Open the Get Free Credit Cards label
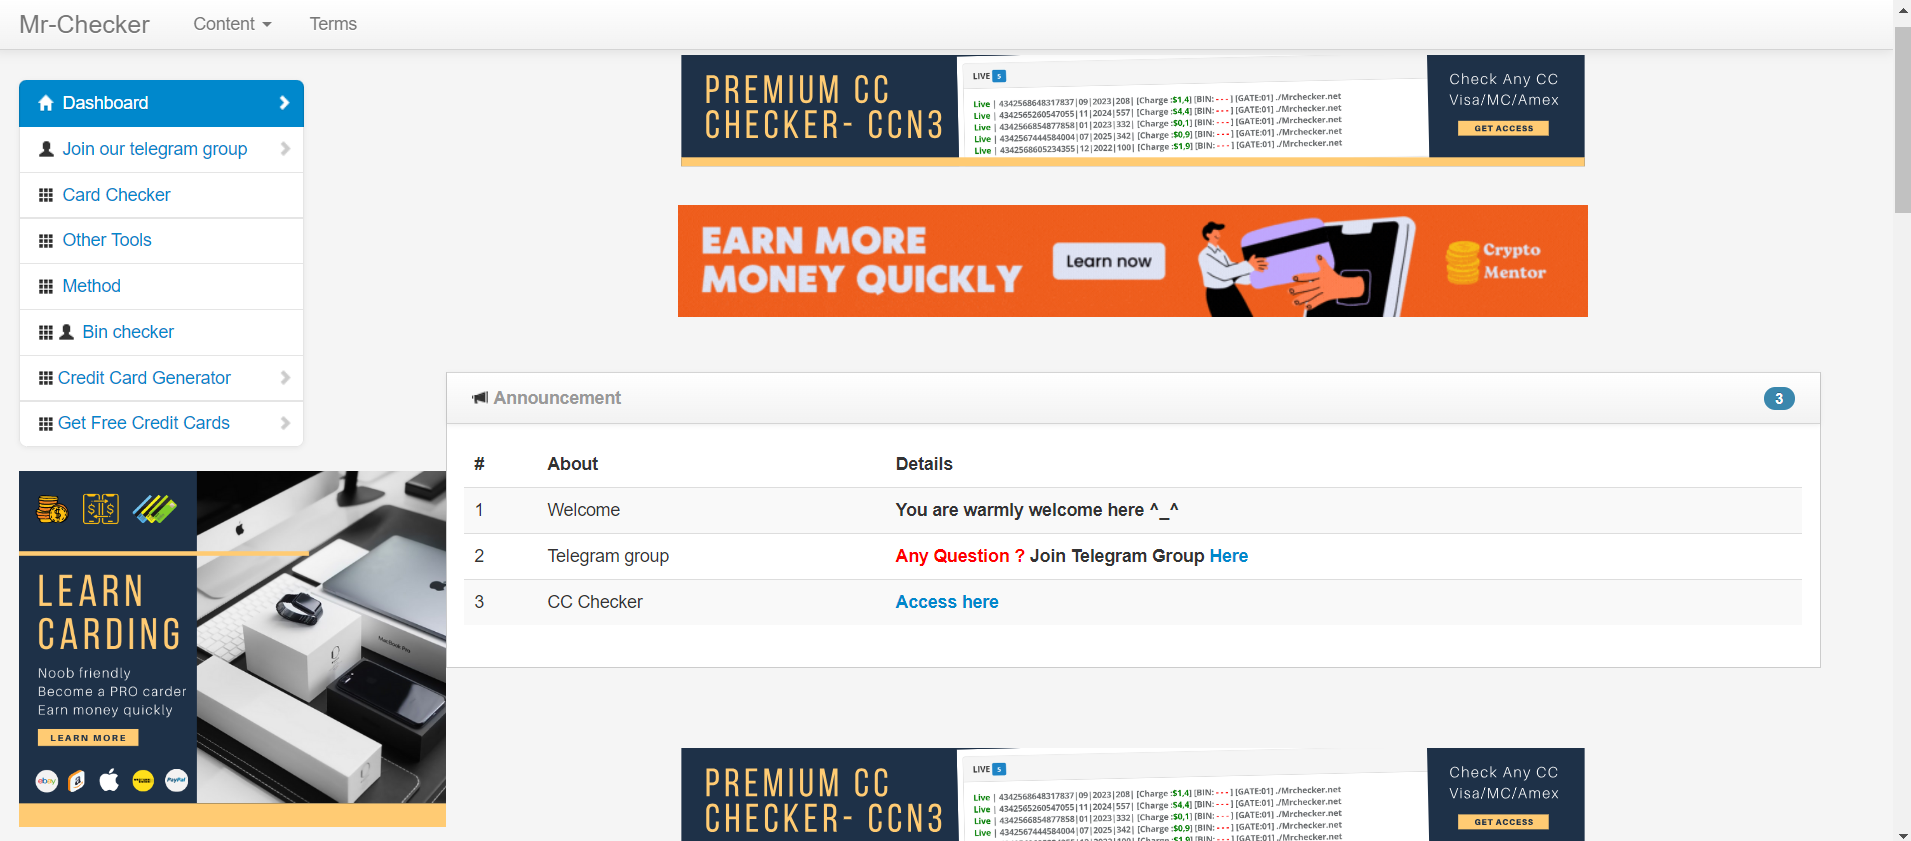1911x841 pixels. pyautogui.click(x=144, y=423)
